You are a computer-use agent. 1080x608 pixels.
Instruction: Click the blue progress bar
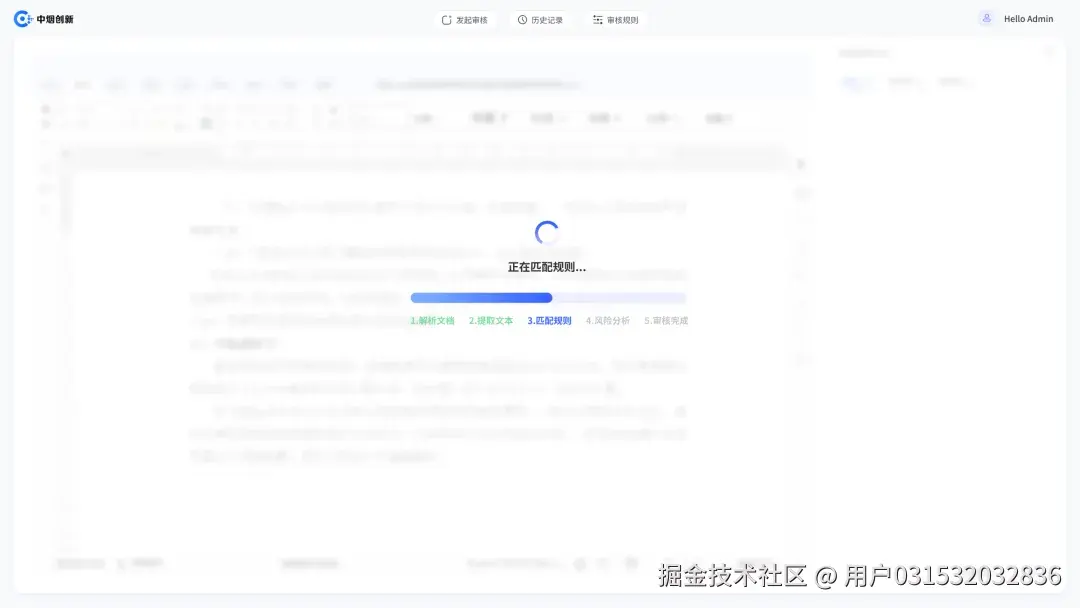(x=480, y=297)
